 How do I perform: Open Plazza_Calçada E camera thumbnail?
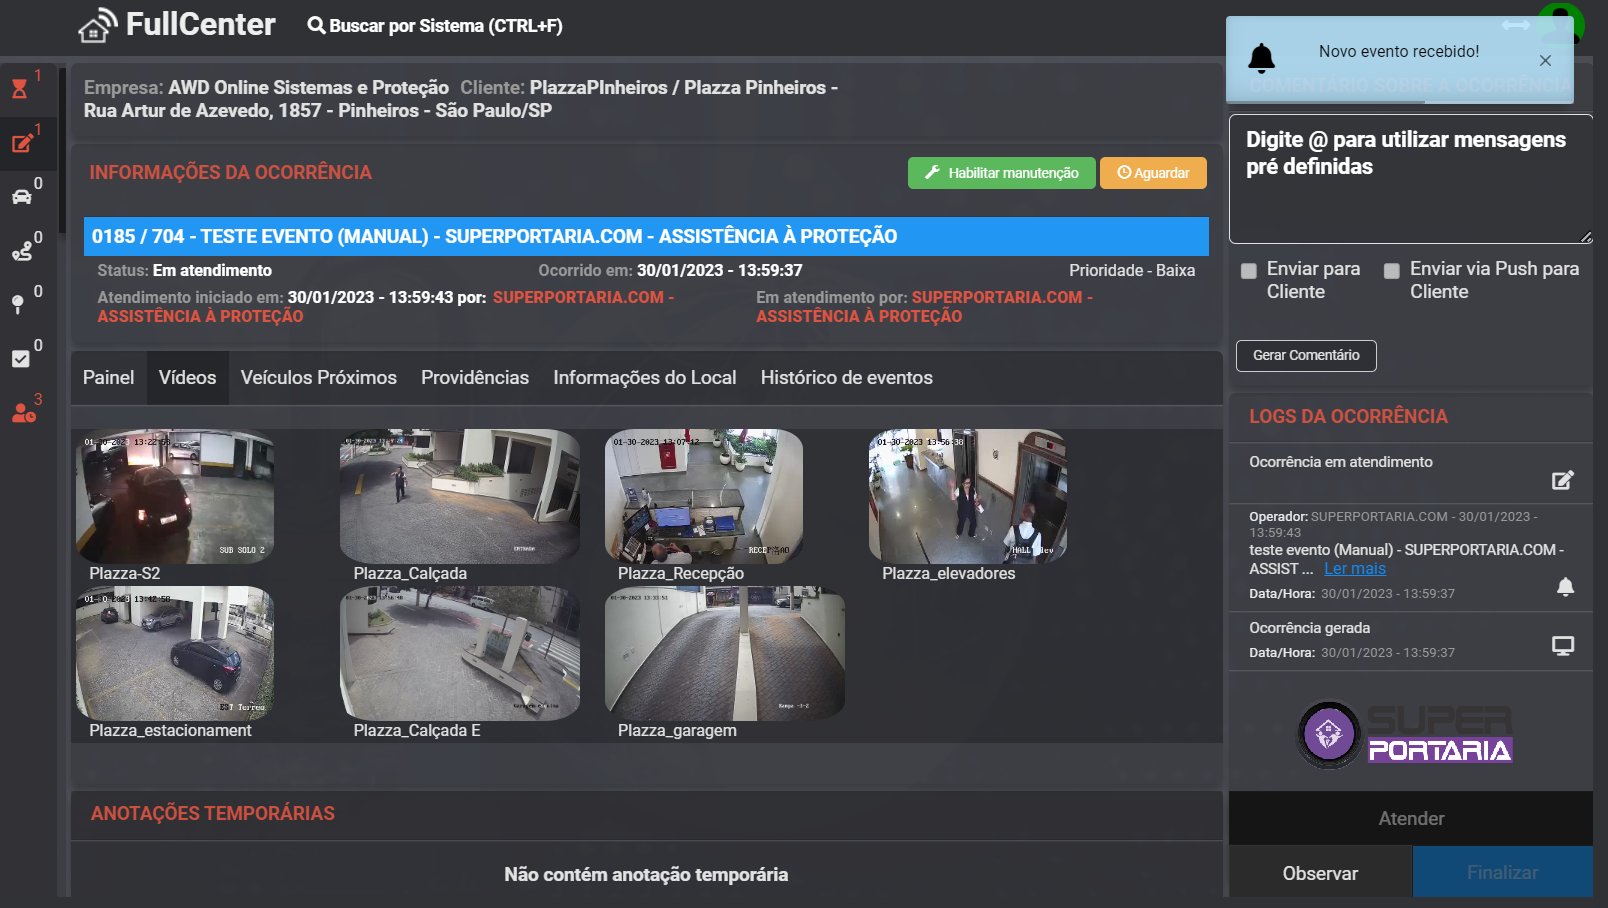click(460, 653)
